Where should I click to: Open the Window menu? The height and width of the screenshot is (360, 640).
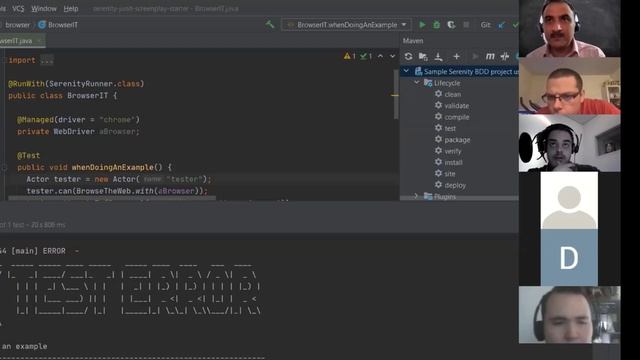44,9
